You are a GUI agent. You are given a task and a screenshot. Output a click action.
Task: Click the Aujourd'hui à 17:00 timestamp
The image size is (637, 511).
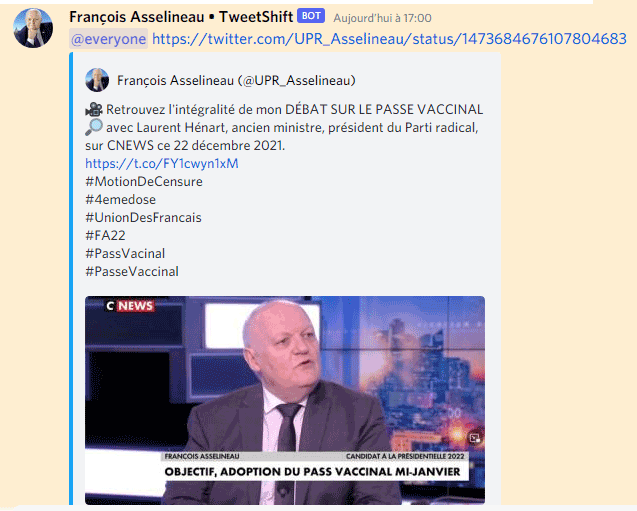coord(382,18)
